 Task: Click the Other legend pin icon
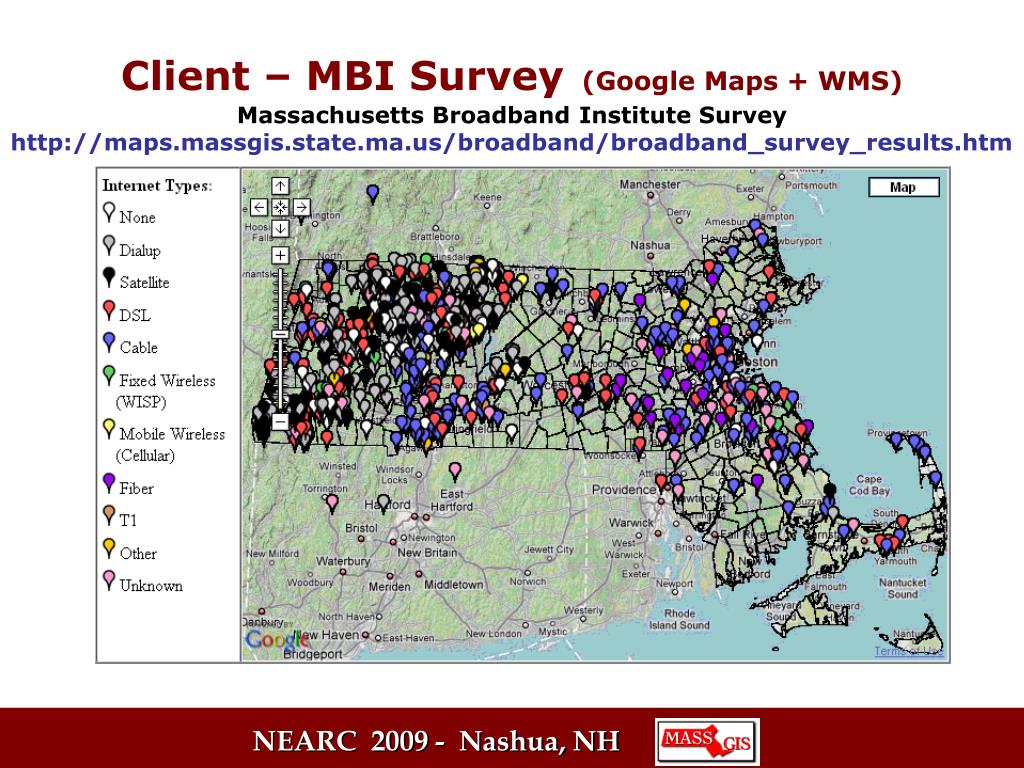pos(109,549)
